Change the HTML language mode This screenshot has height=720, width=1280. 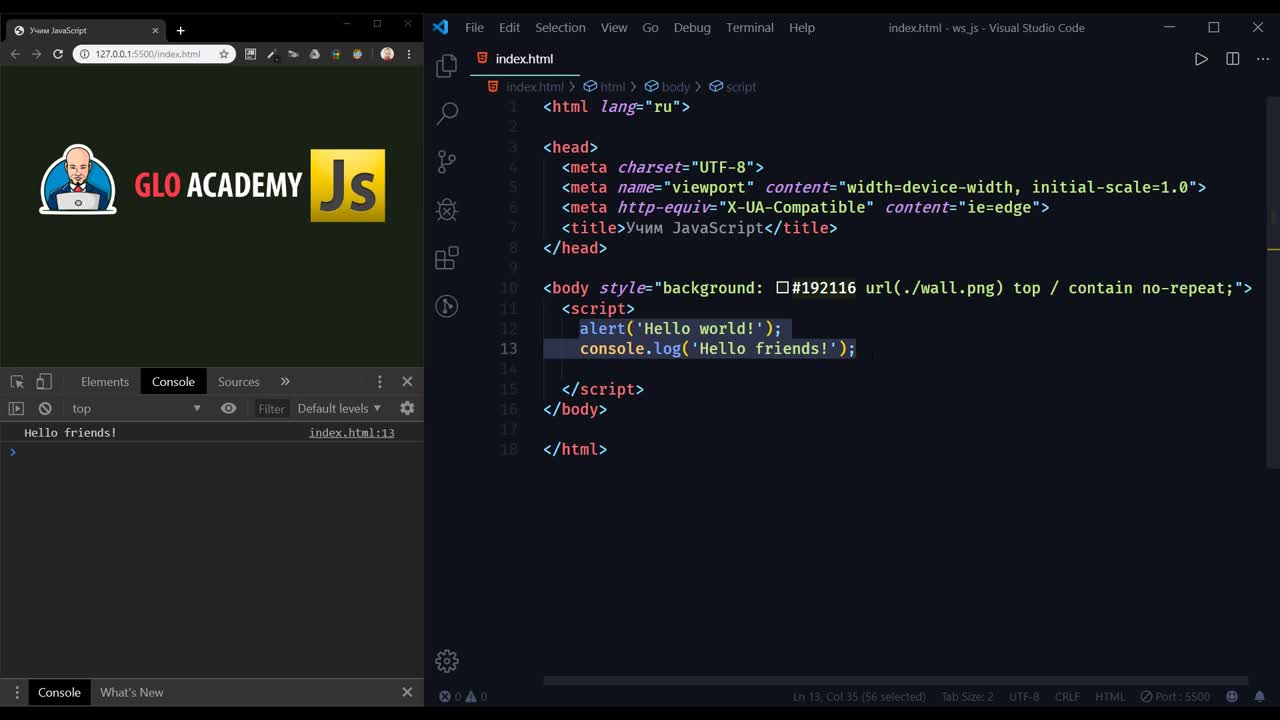(x=1110, y=697)
